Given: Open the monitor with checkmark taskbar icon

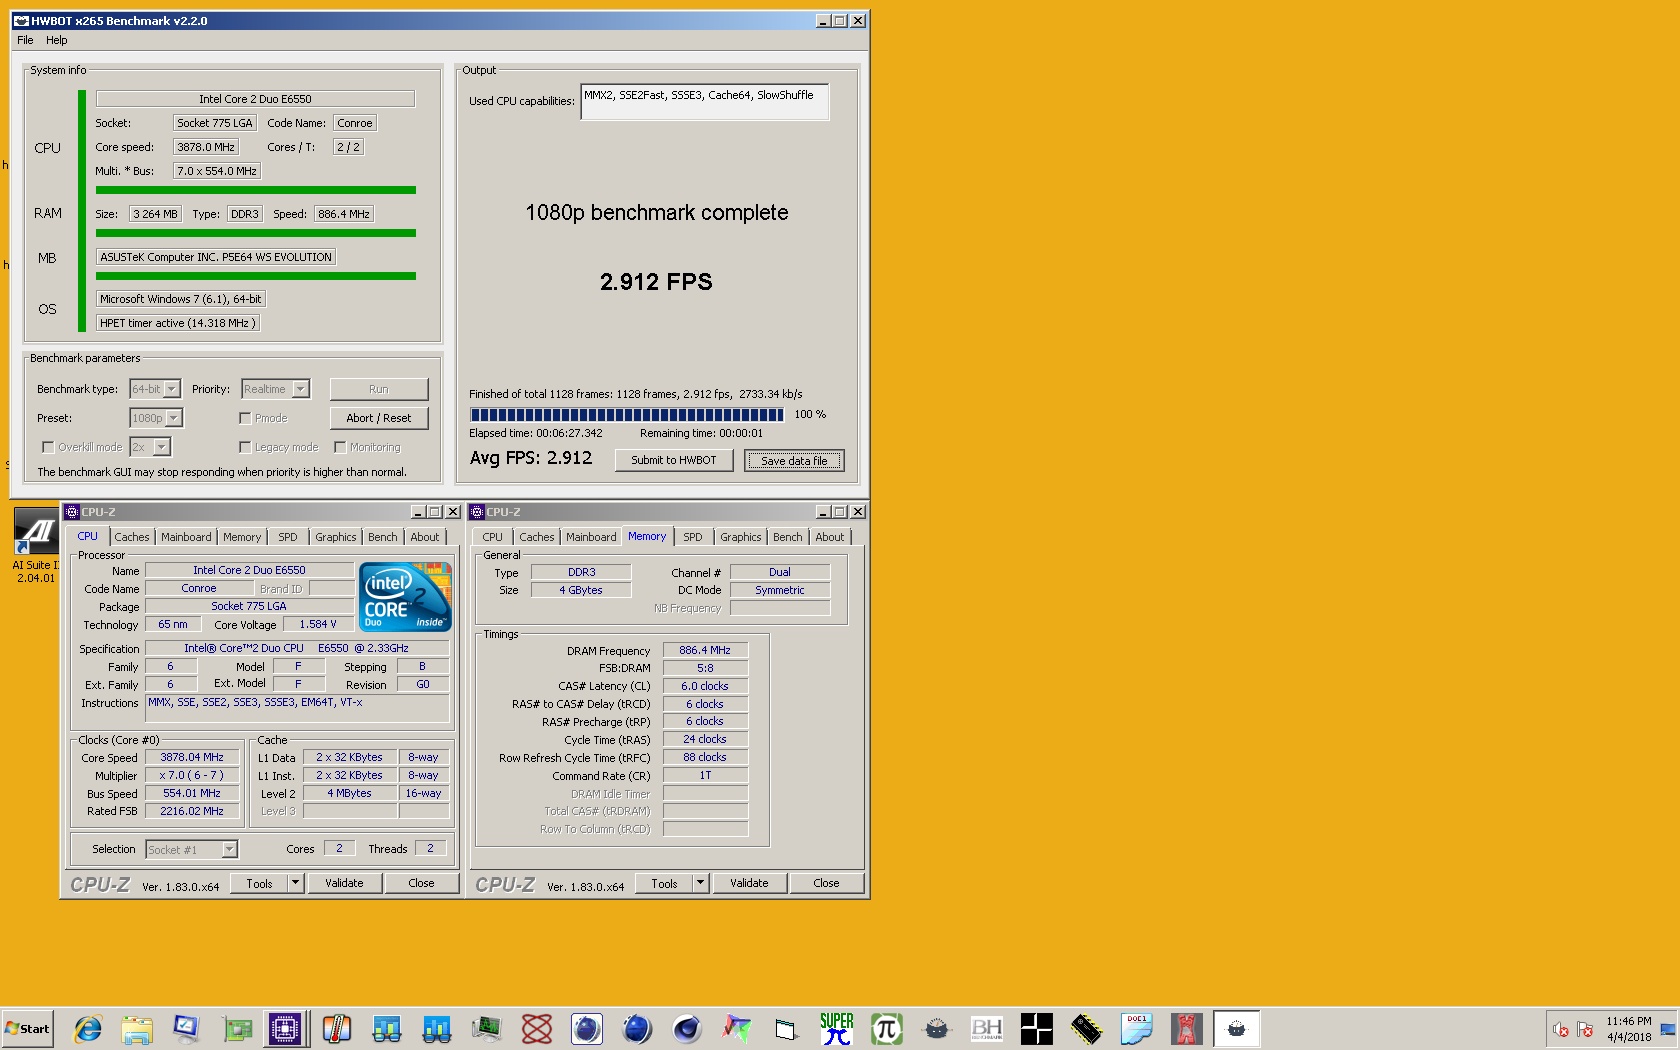Looking at the screenshot, I should 187,1028.
